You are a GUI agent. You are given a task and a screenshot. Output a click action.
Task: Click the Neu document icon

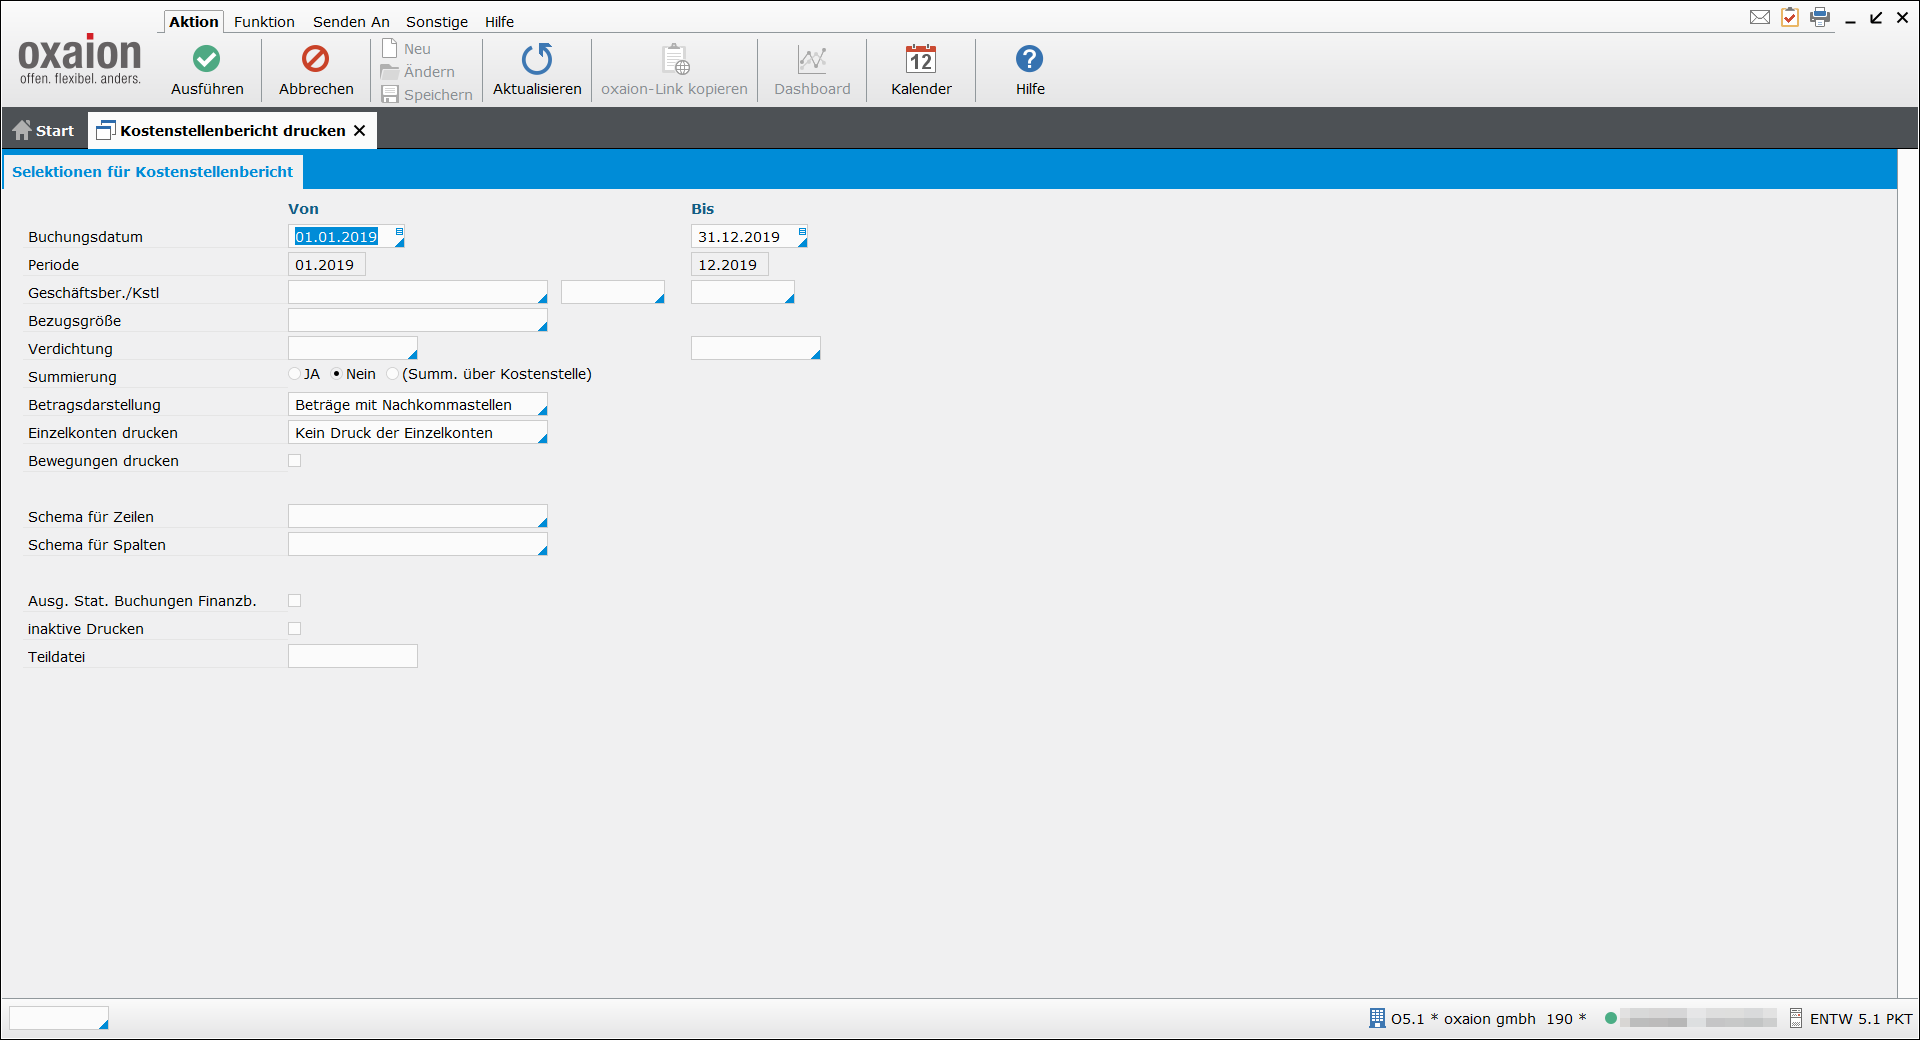pyautogui.click(x=390, y=49)
